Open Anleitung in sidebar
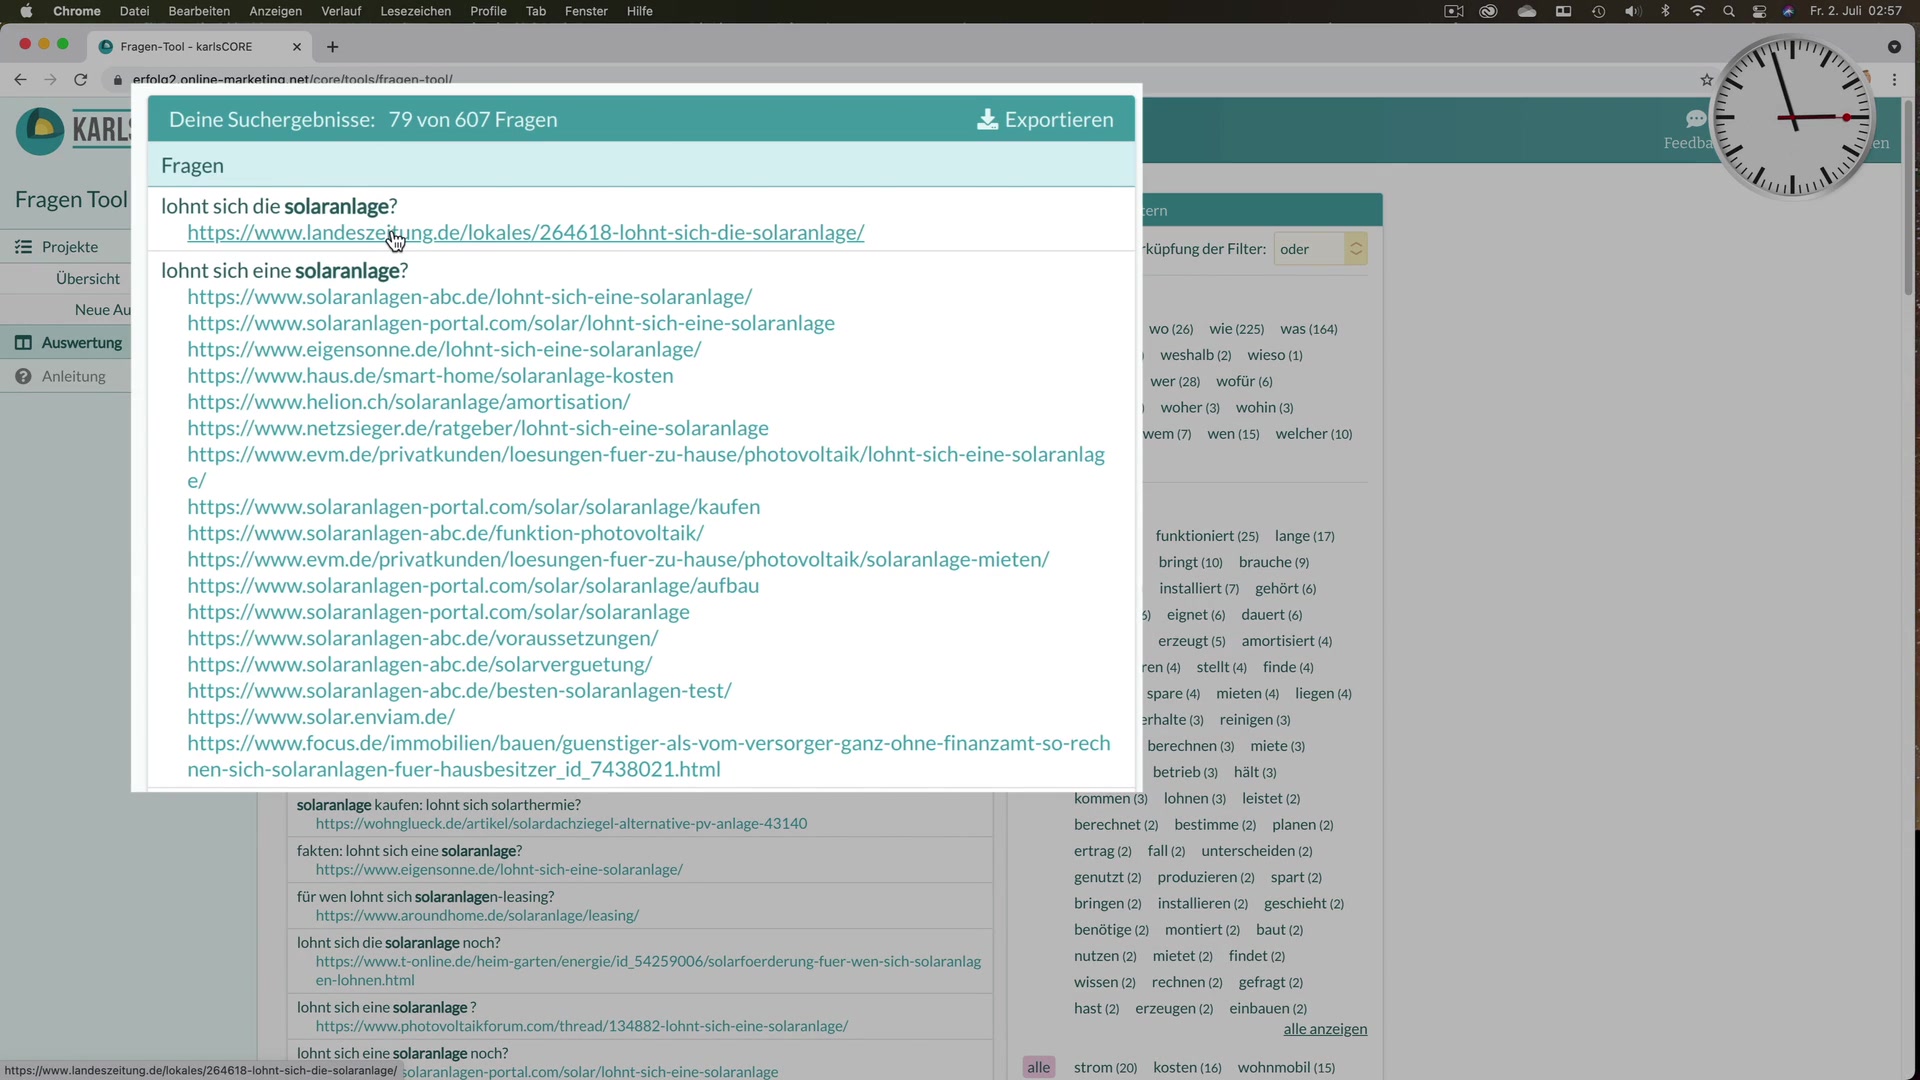1920x1080 pixels. [x=74, y=377]
